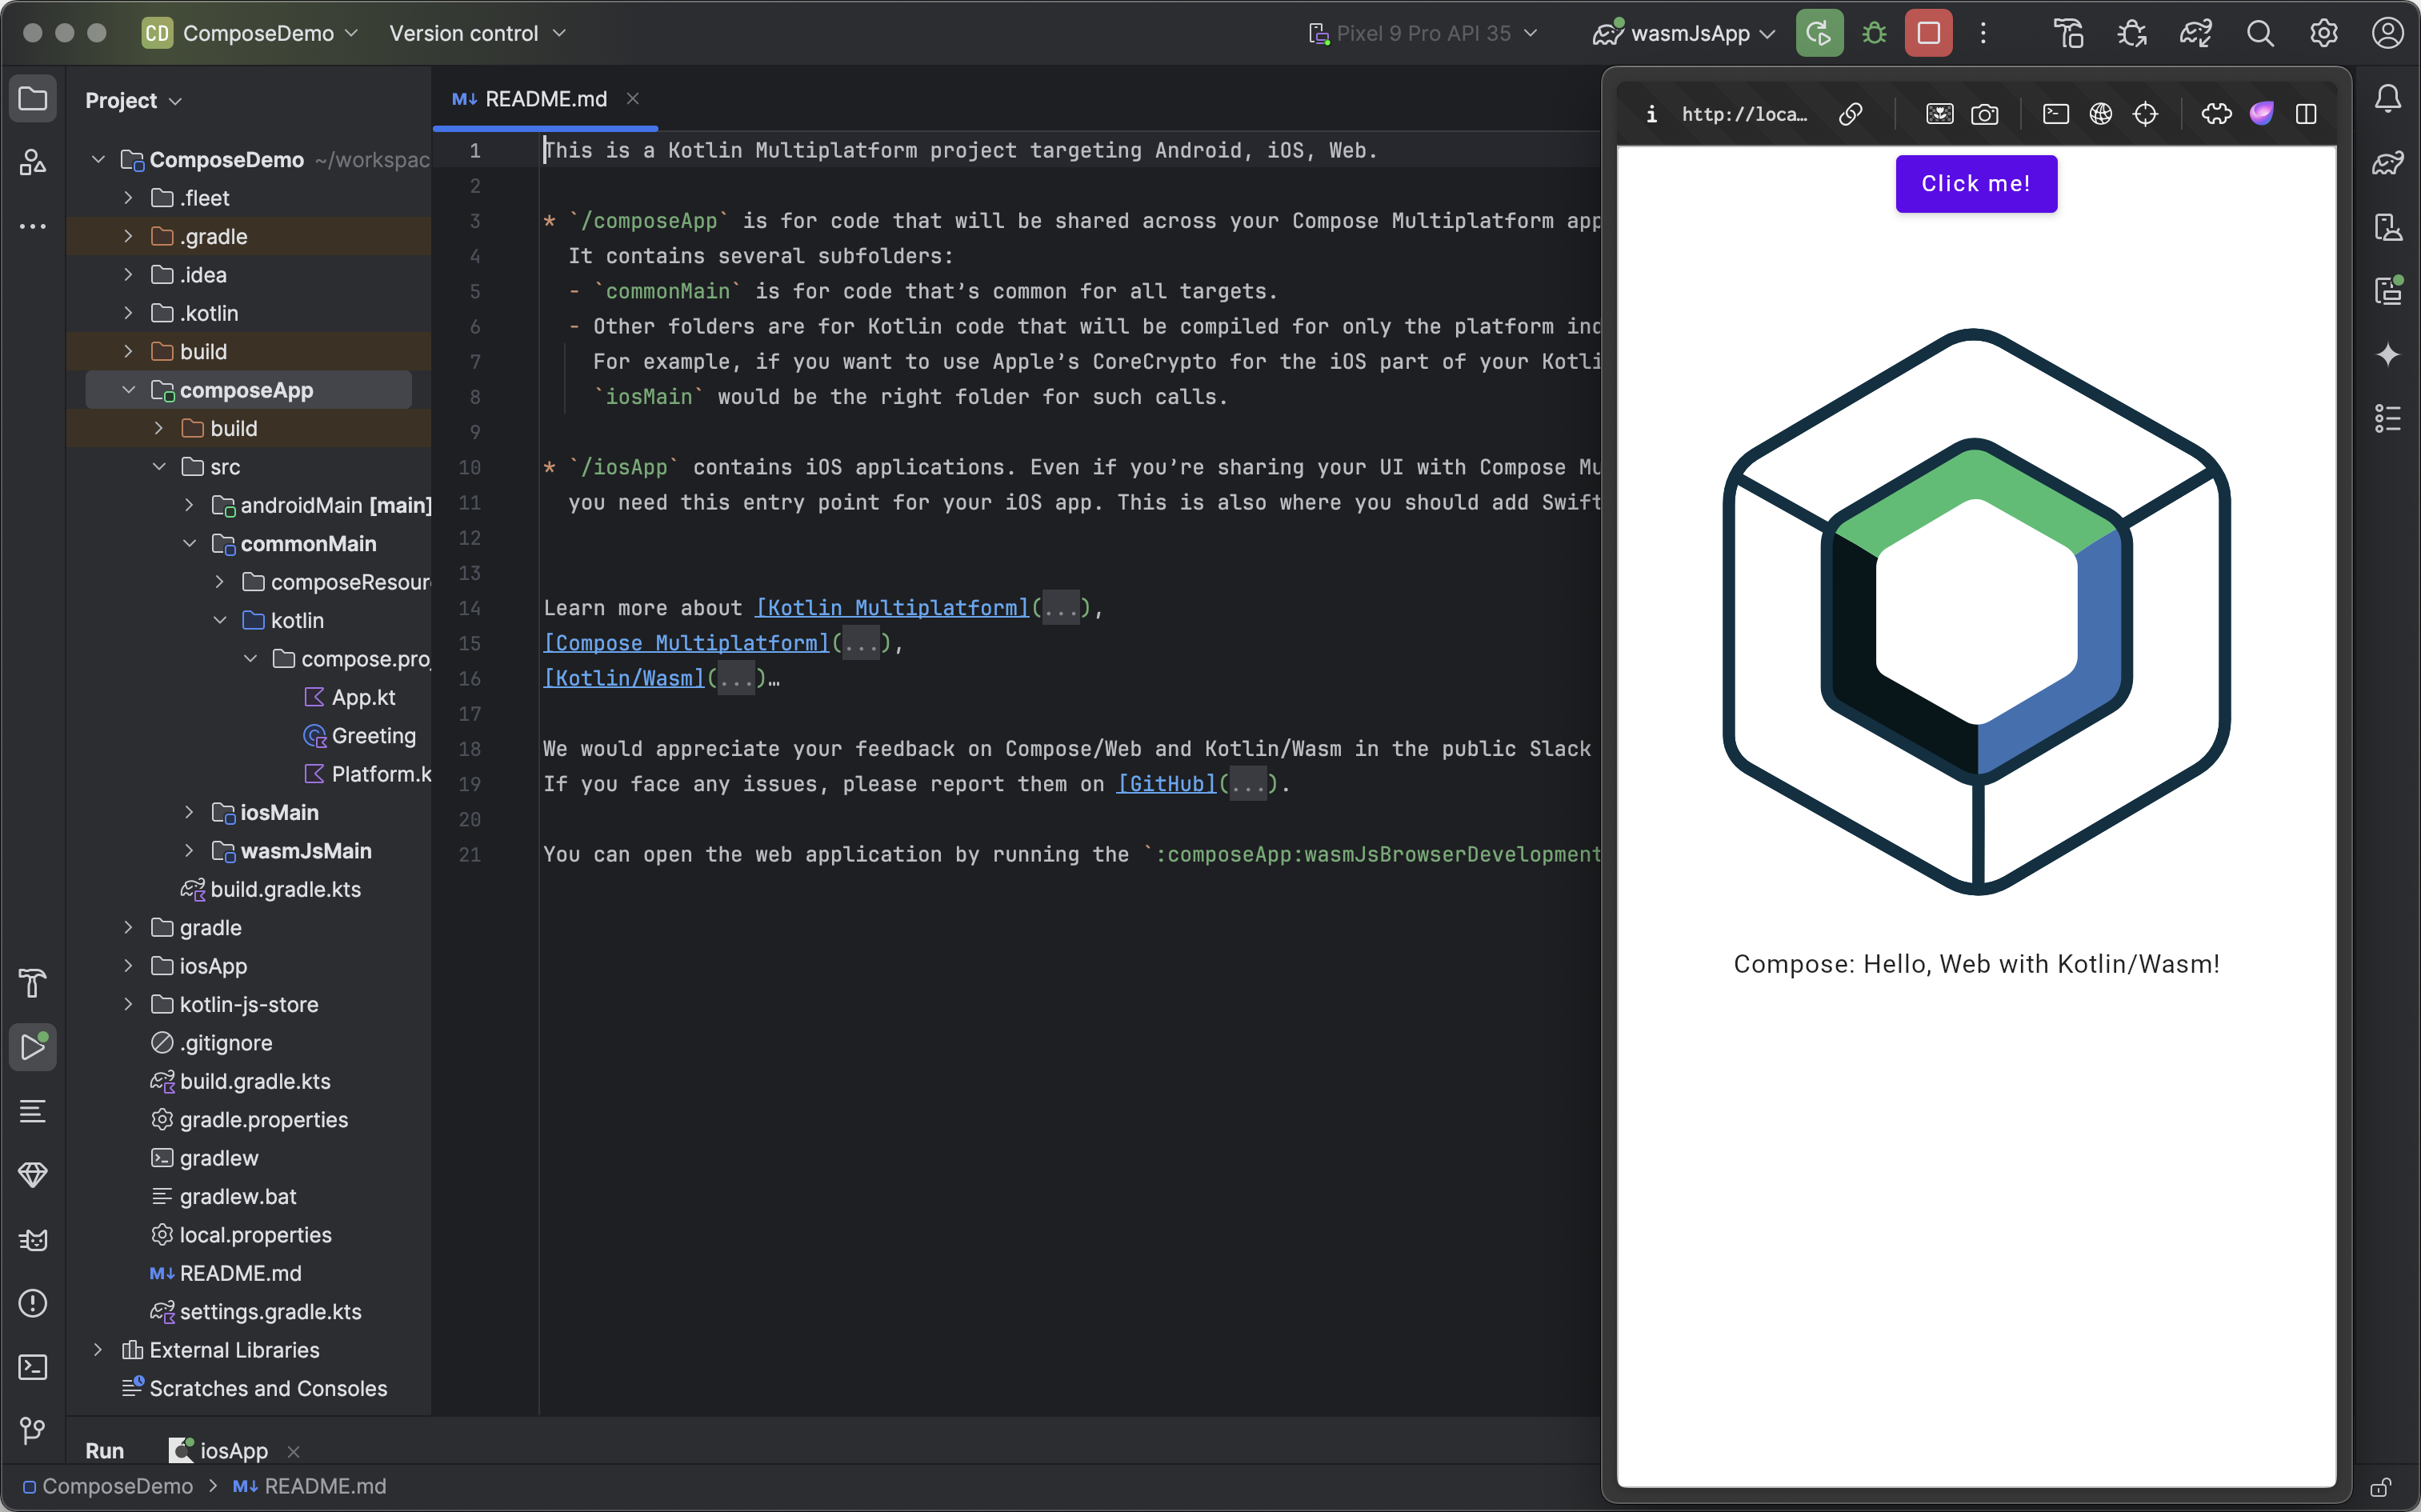This screenshot has height=1512, width=2421.
Task: Open the wasmJsApp run configuration dropdown
Action: point(1684,33)
